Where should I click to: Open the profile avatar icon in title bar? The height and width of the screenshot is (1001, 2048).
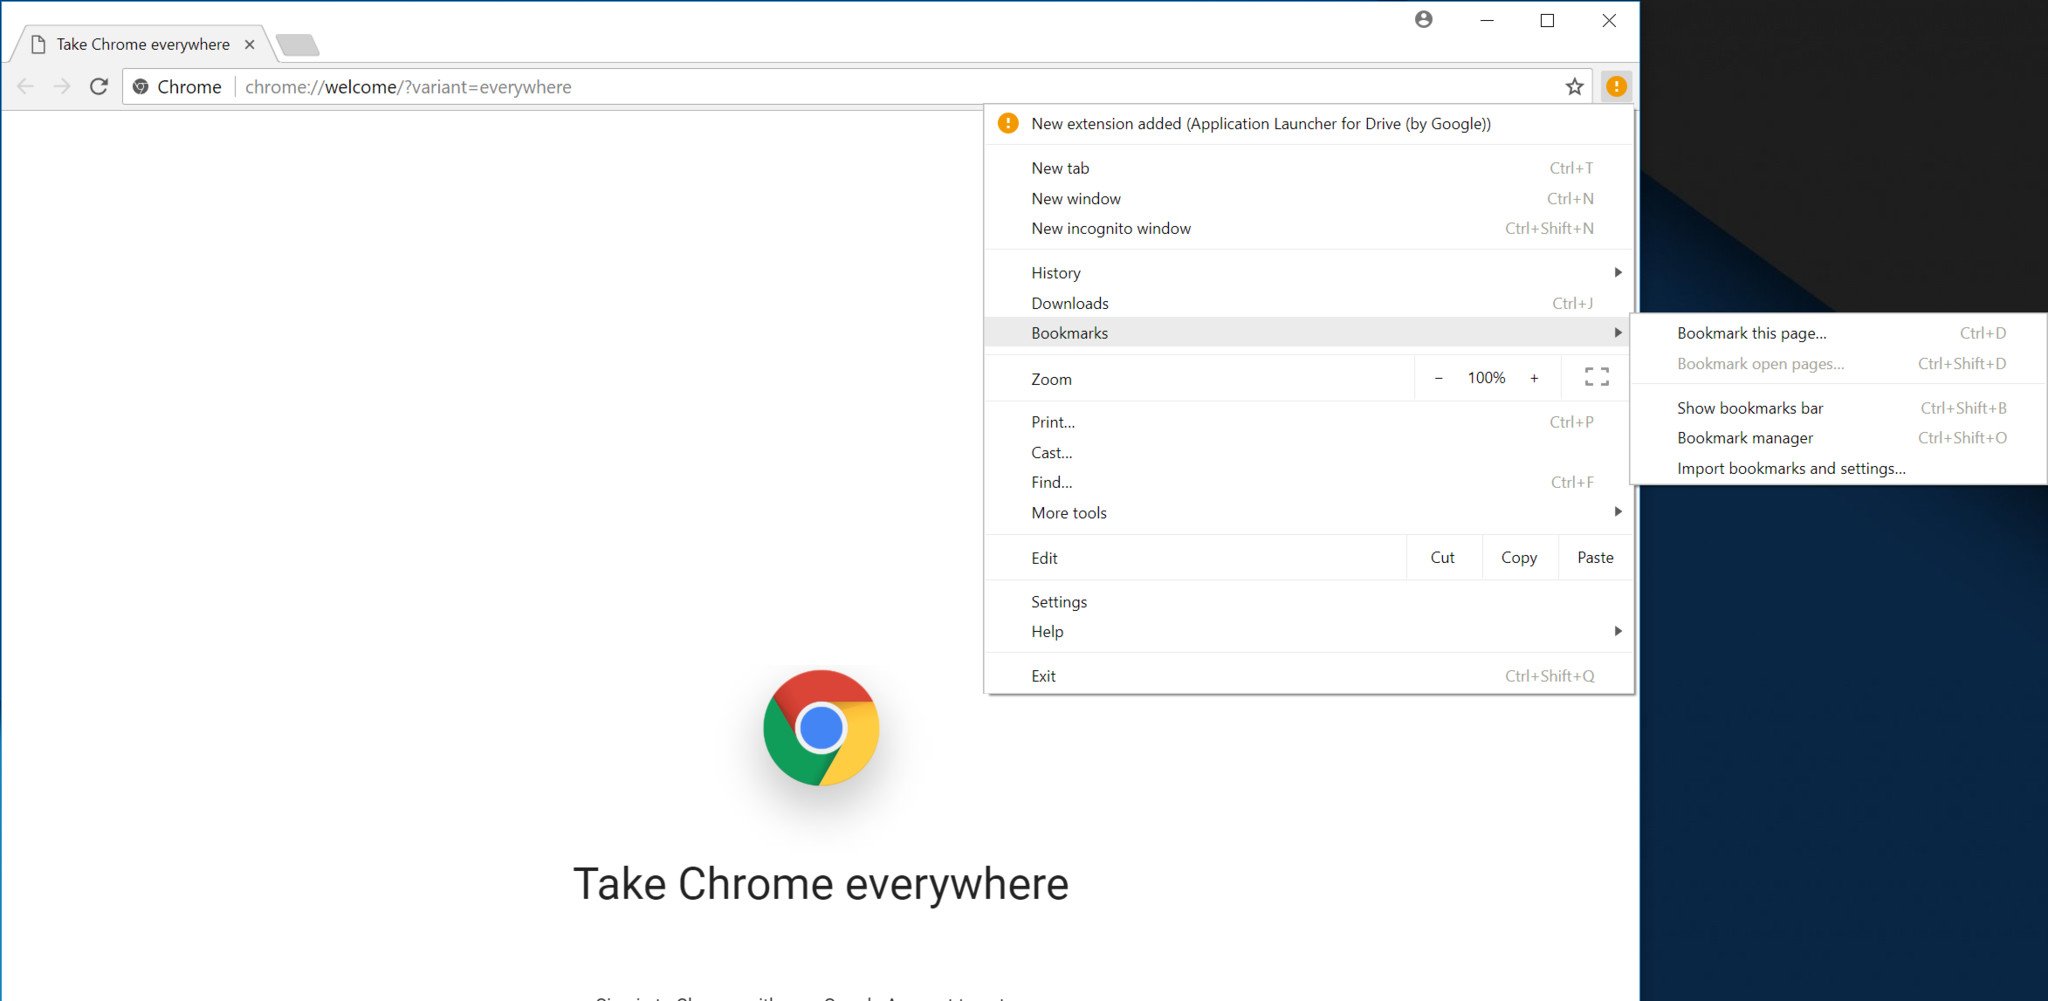[1424, 19]
